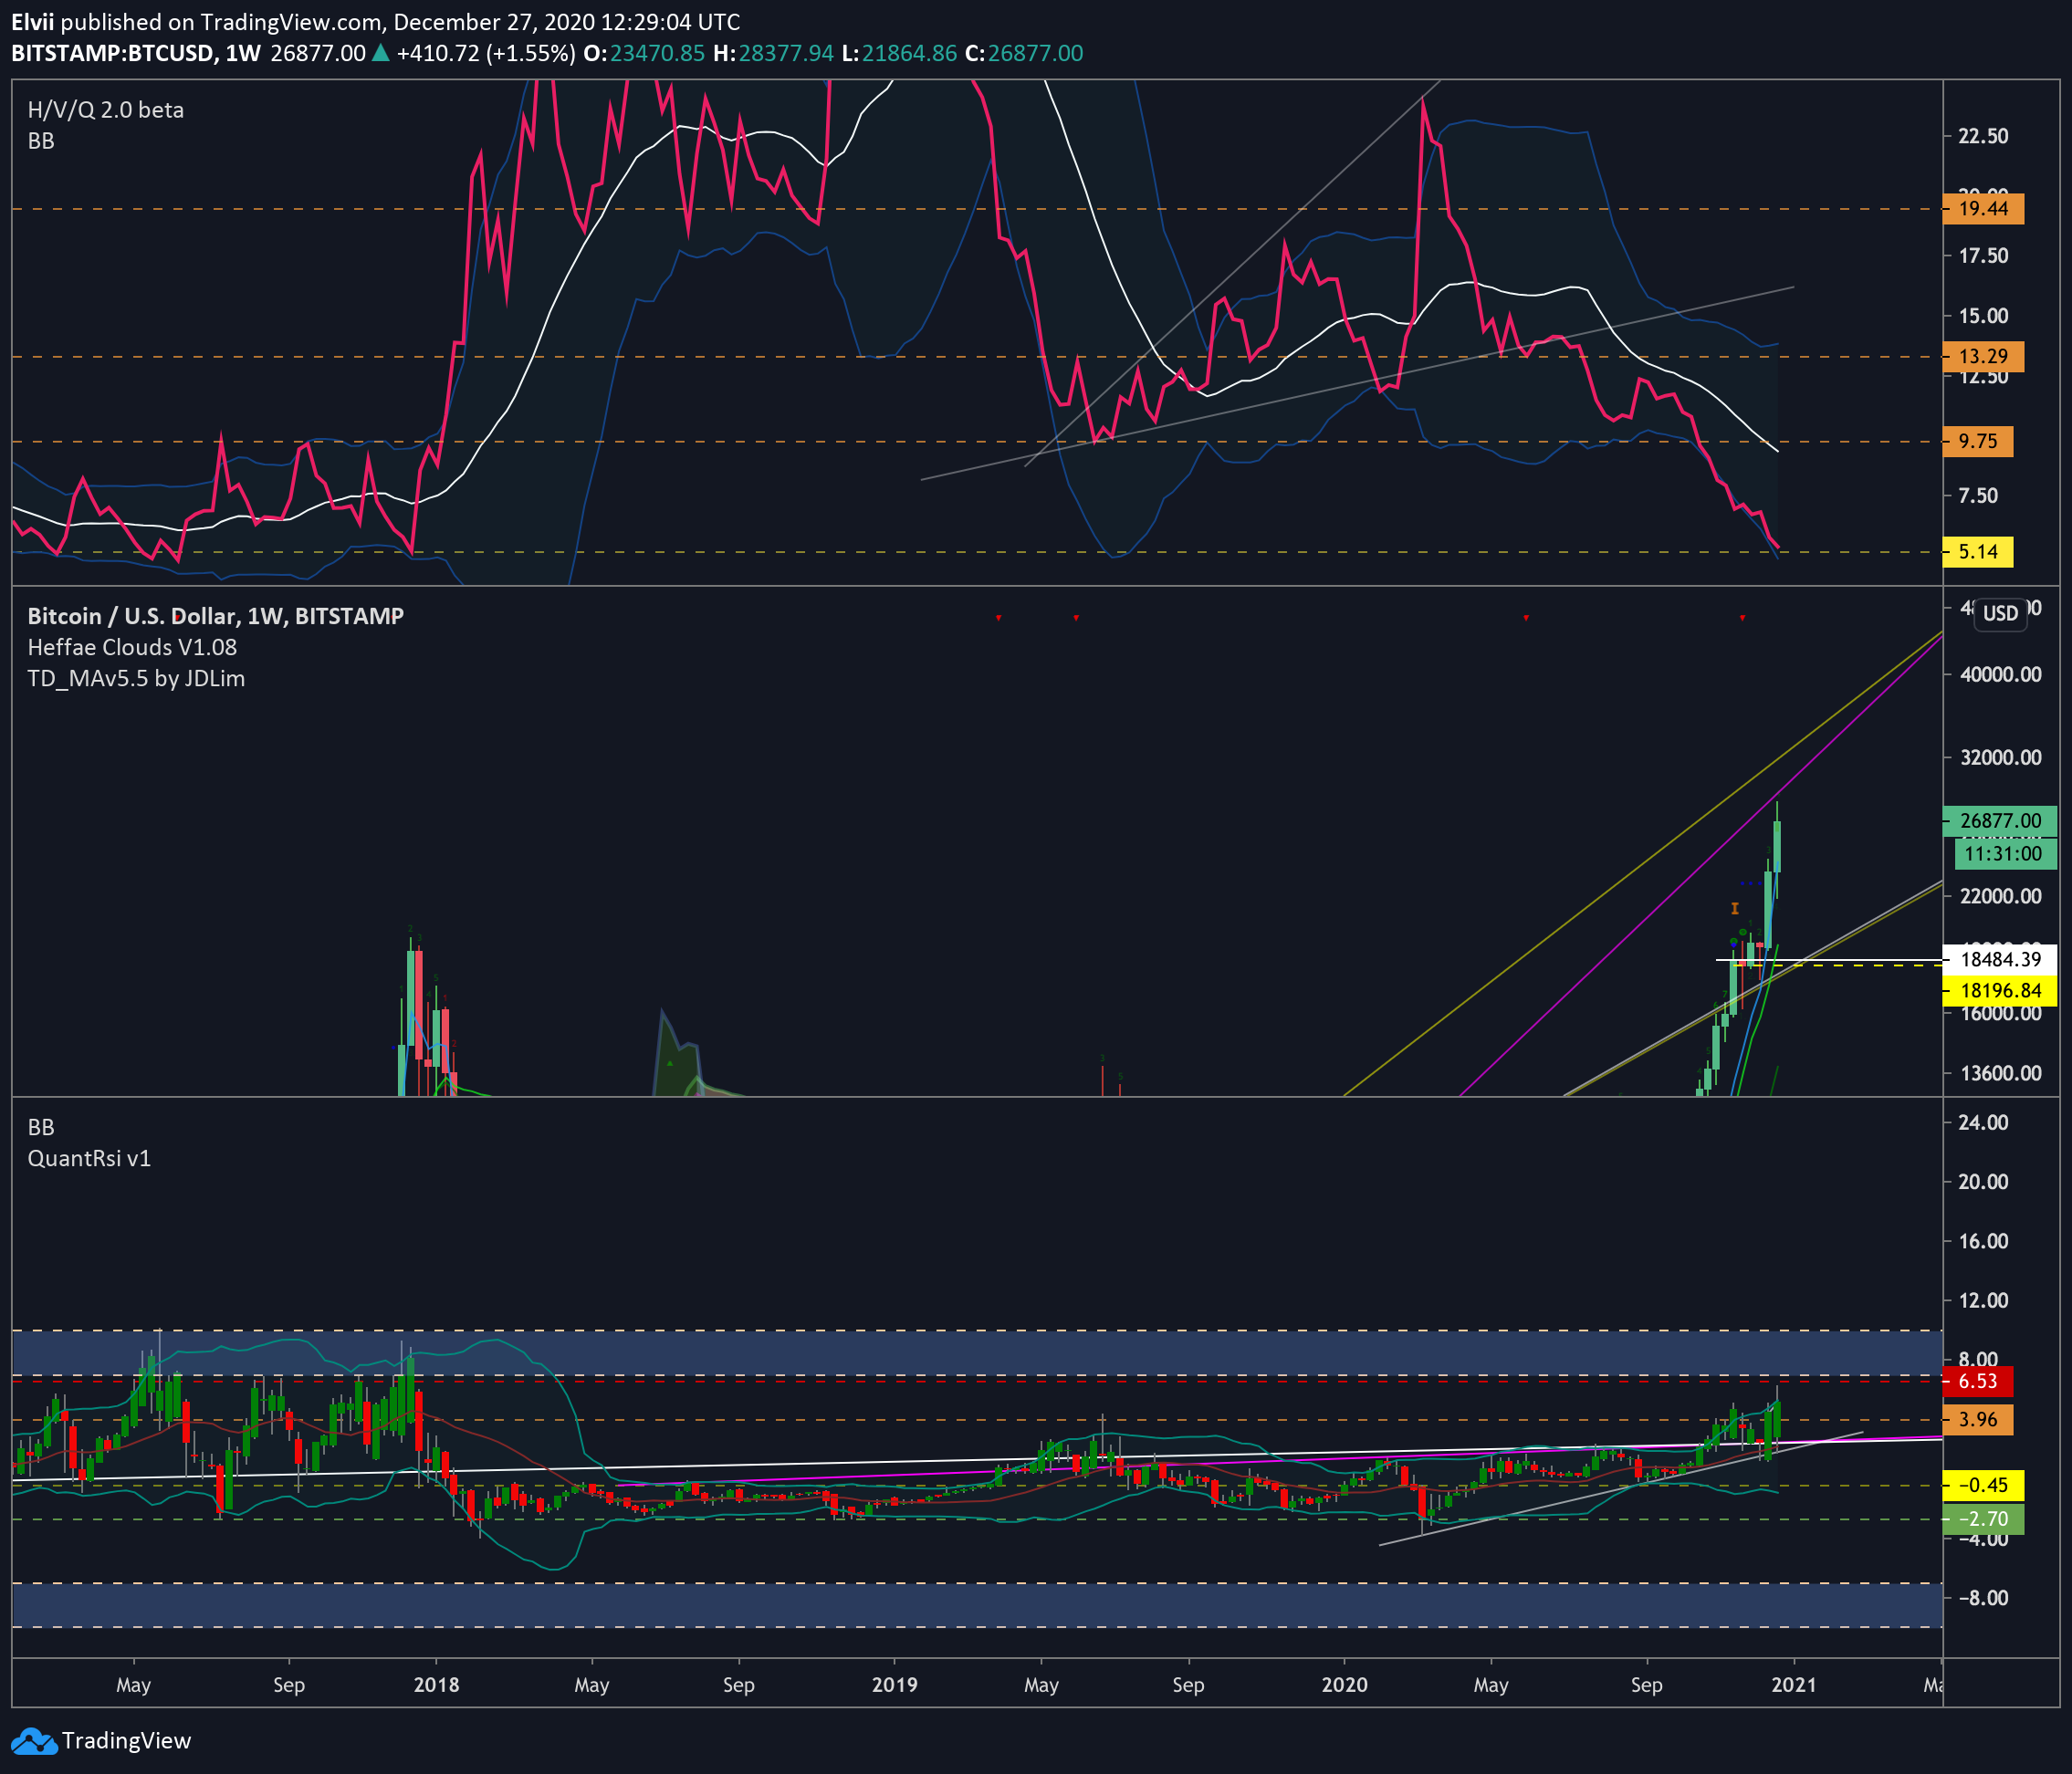Click the low value L: 21864.86

coord(899,53)
